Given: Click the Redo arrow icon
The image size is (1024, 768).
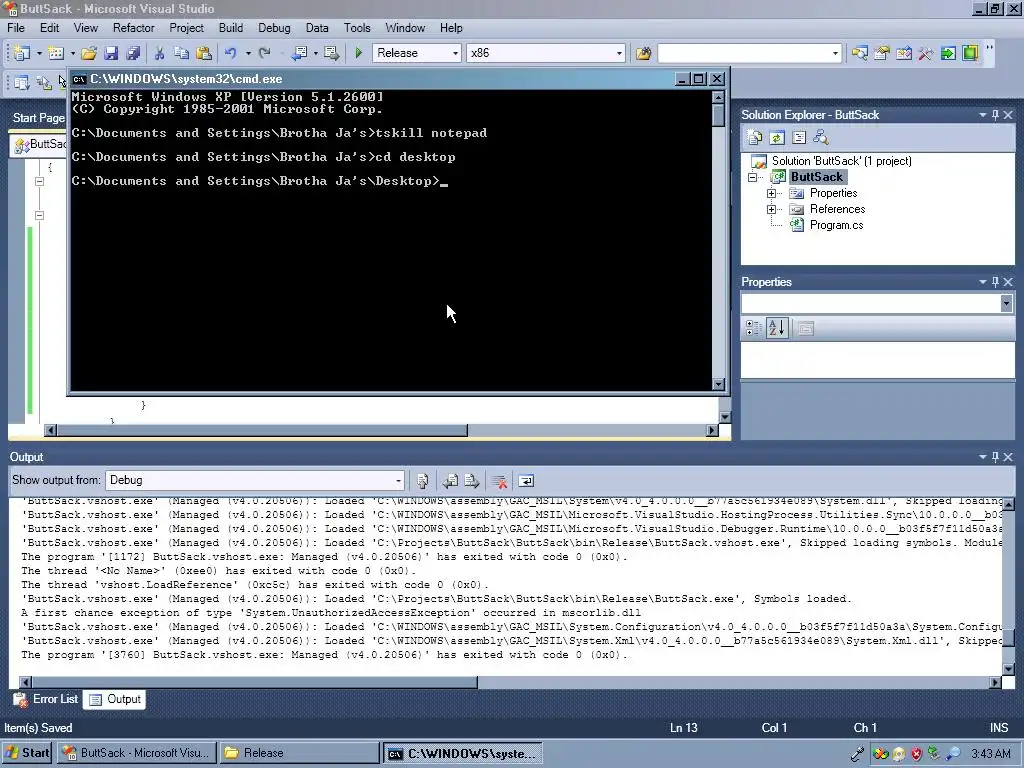Looking at the screenshot, I should [264, 53].
